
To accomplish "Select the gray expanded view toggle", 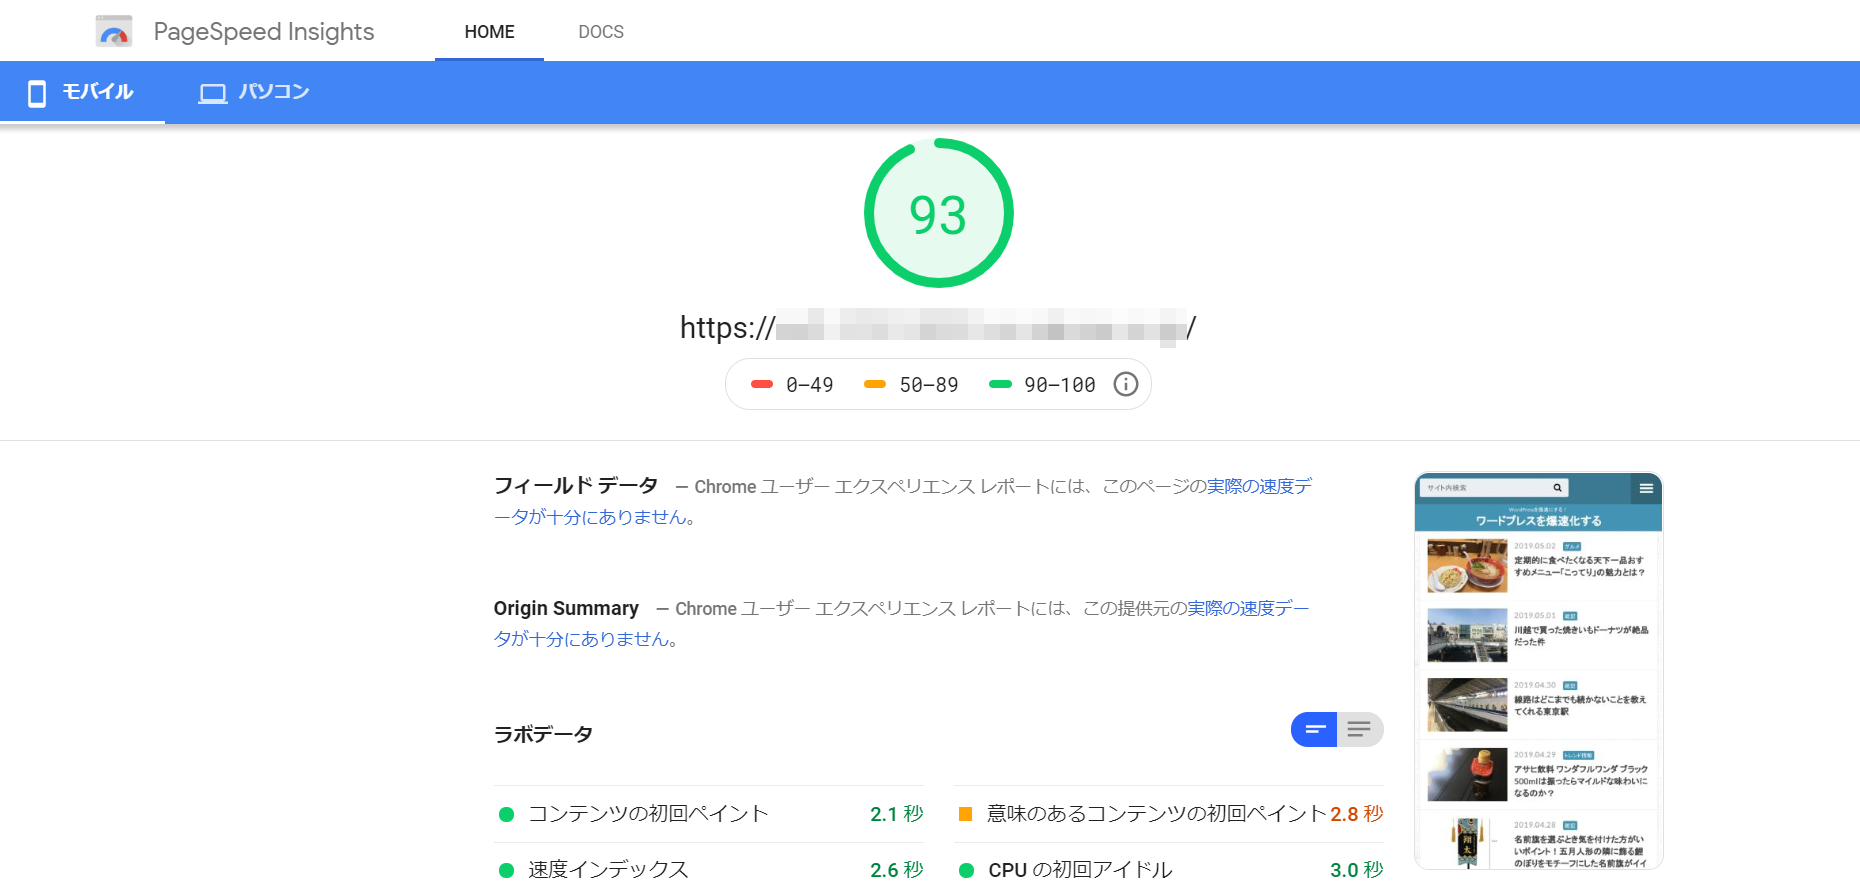I will [1360, 729].
